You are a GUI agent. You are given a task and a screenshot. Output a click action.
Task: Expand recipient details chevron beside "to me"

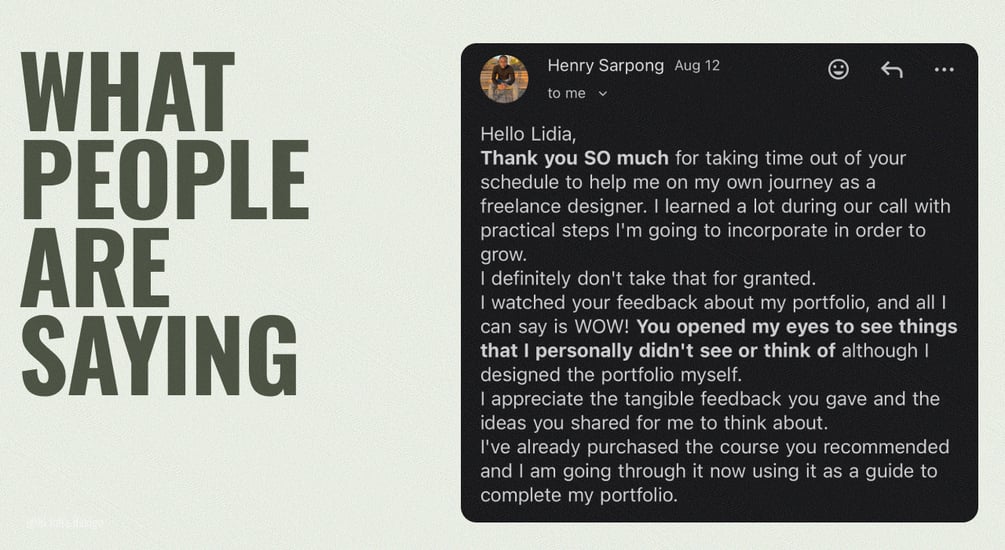click(x=603, y=94)
